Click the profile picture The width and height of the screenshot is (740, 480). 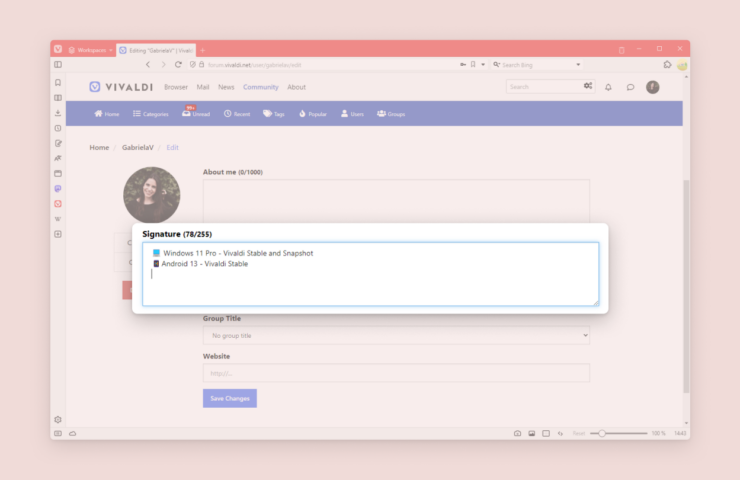(x=151, y=194)
